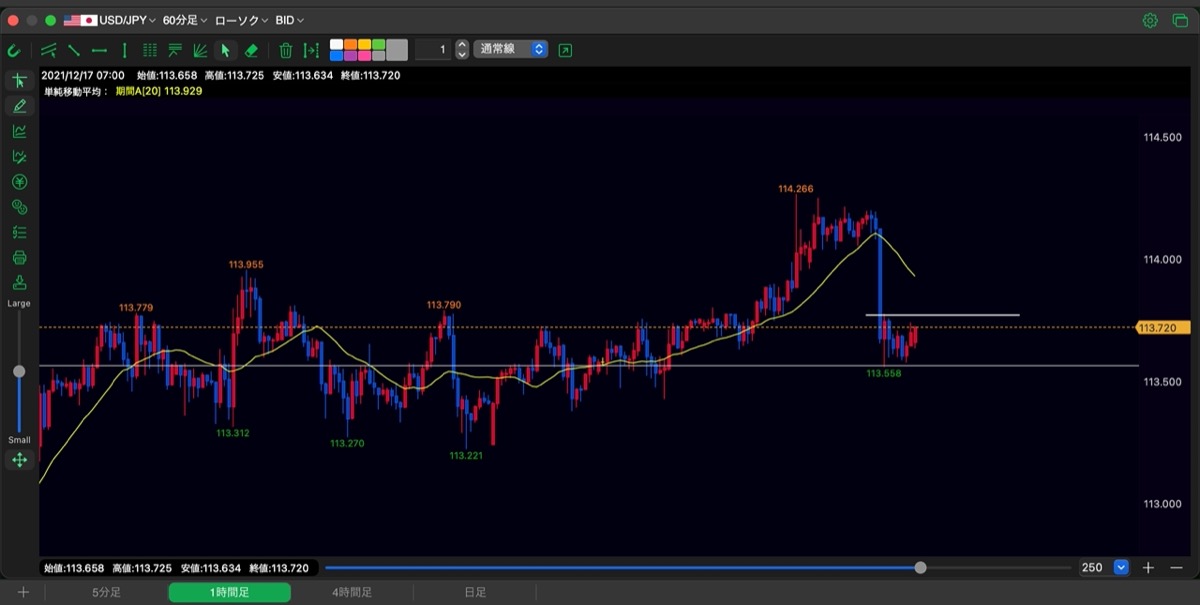The height and width of the screenshot is (605, 1200).
Task: Open the USD/JPY currency pair dropdown
Action: (x=111, y=20)
